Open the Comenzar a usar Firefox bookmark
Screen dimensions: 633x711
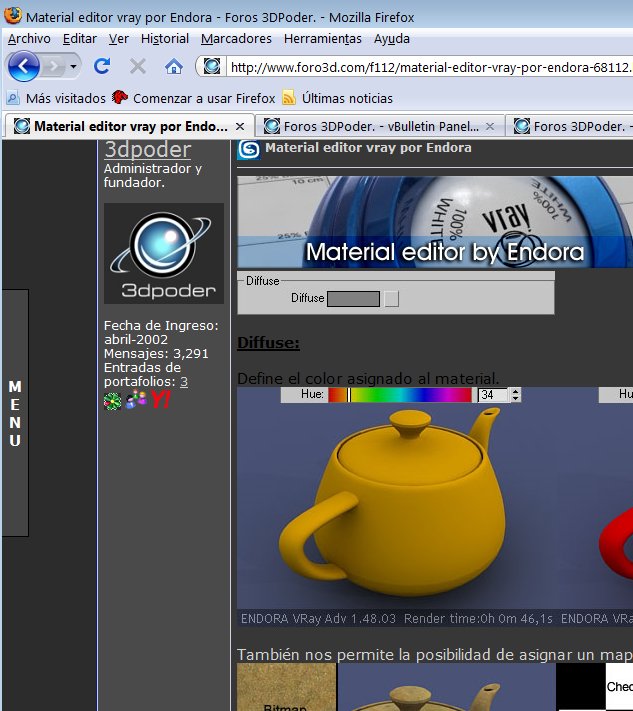coord(194,98)
